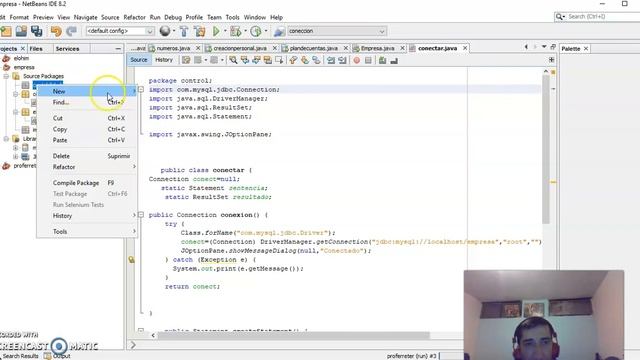Click the New Project toolbar icon
The height and width of the screenshot is (360, 640).
point(6,31)
